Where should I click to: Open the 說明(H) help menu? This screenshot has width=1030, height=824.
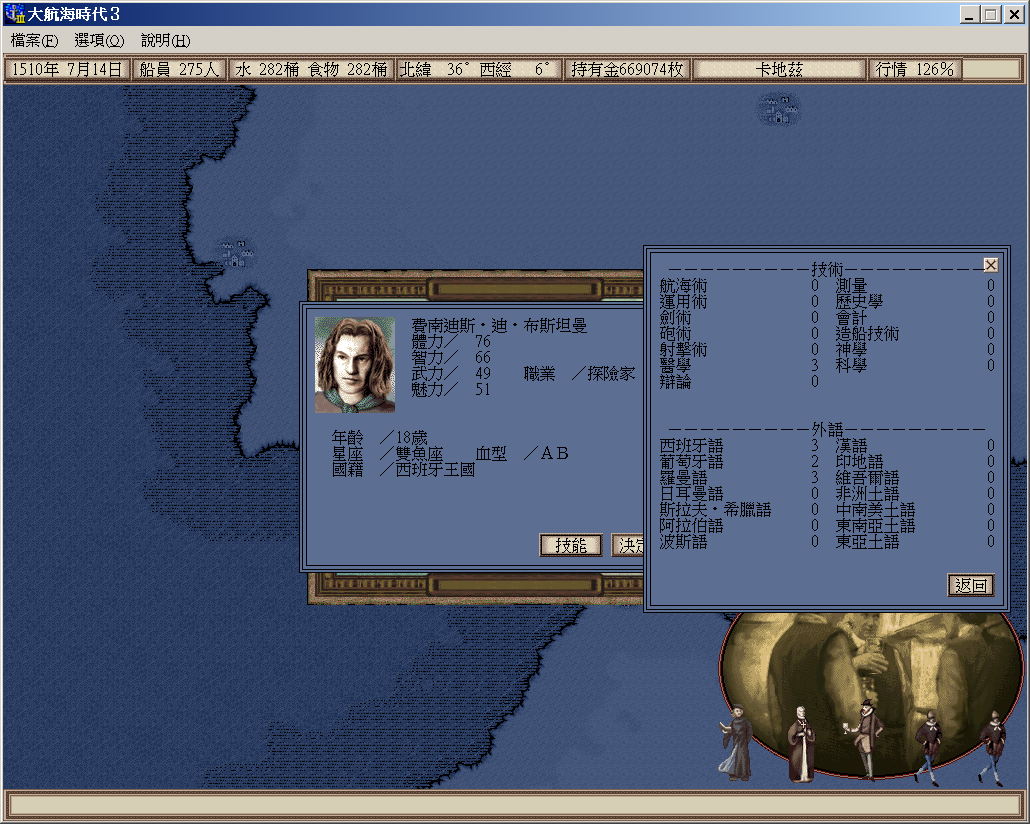(x=165, y=41)
